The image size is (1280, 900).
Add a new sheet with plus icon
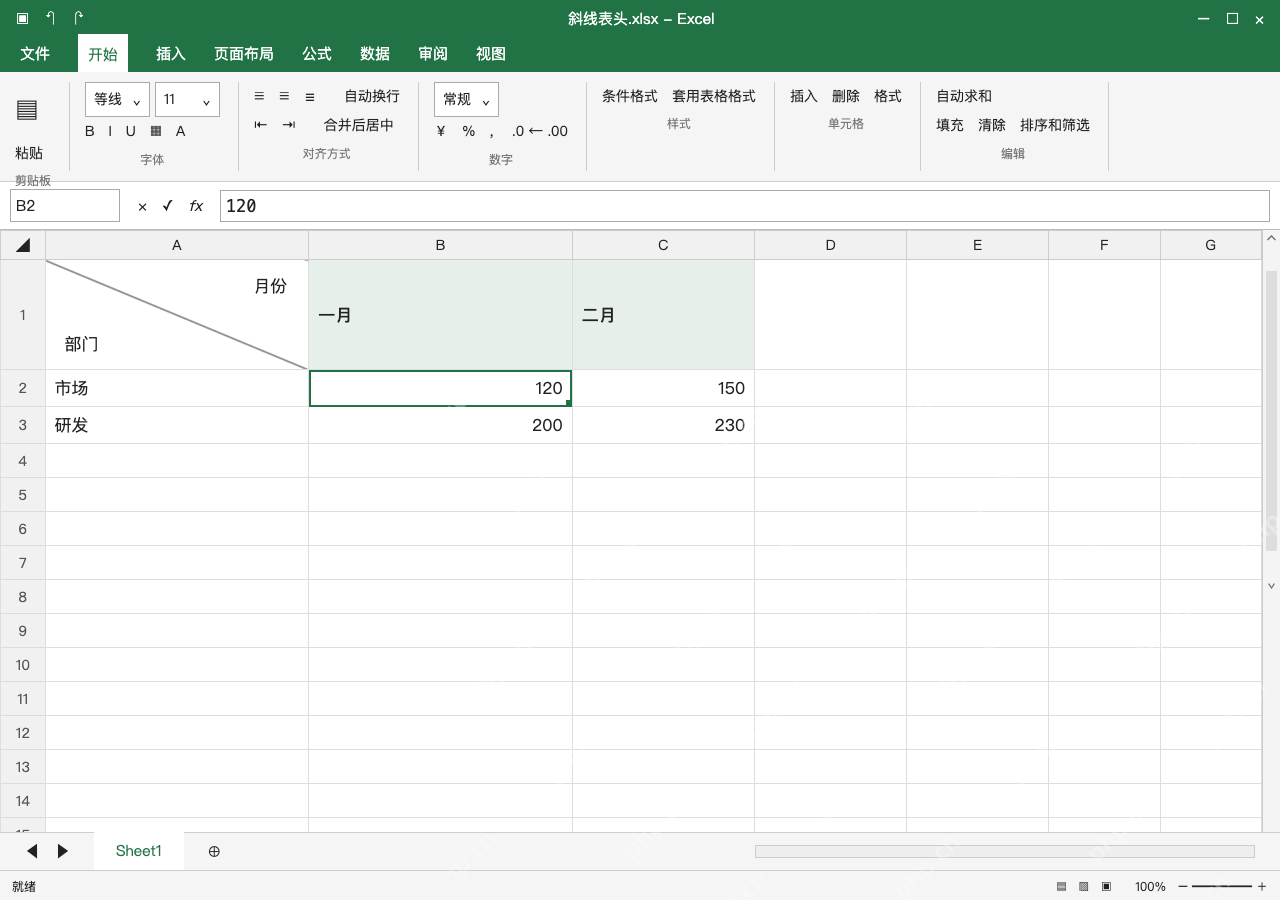click(x=214, y=851)
